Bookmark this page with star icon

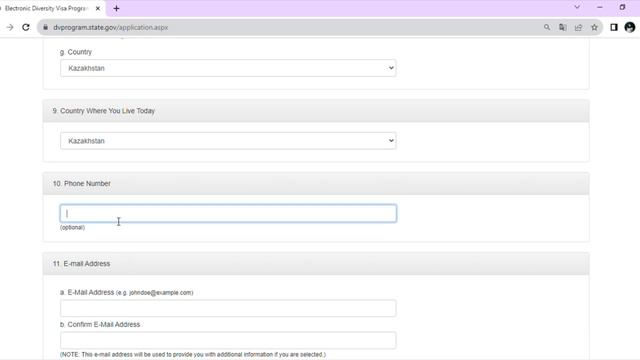[x=594, y=27]
